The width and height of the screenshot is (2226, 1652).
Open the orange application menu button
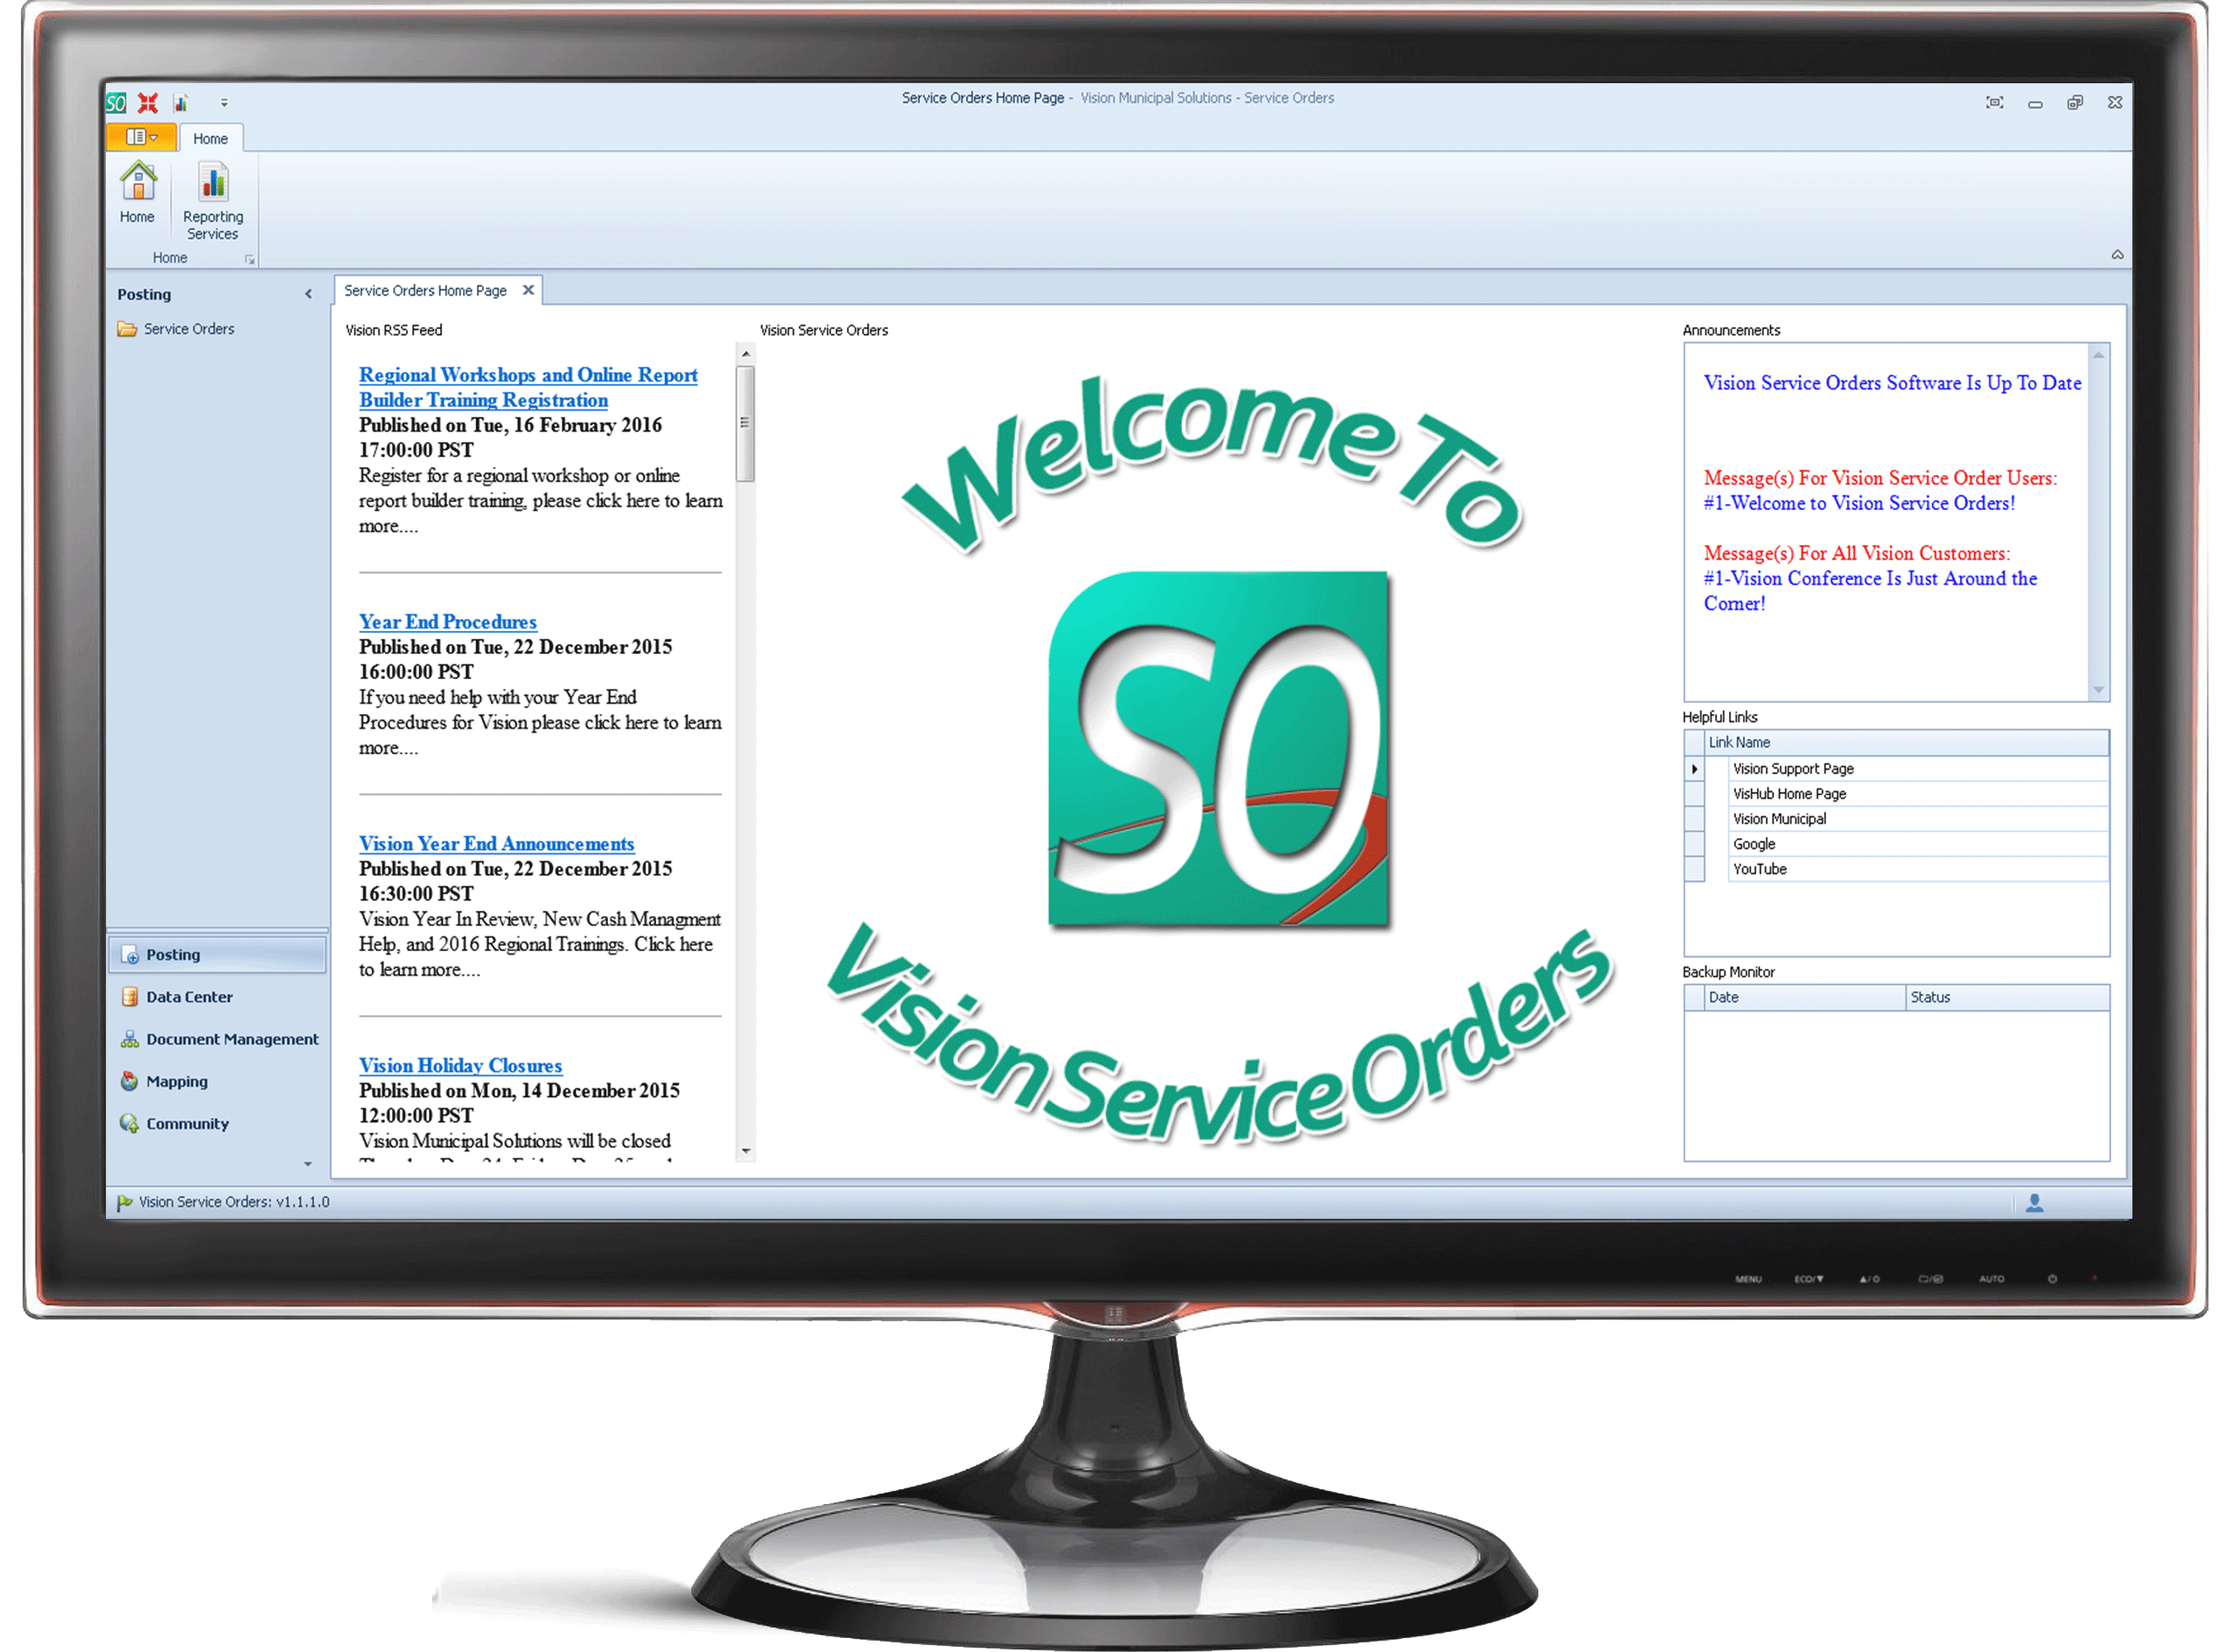click(141, 137)
